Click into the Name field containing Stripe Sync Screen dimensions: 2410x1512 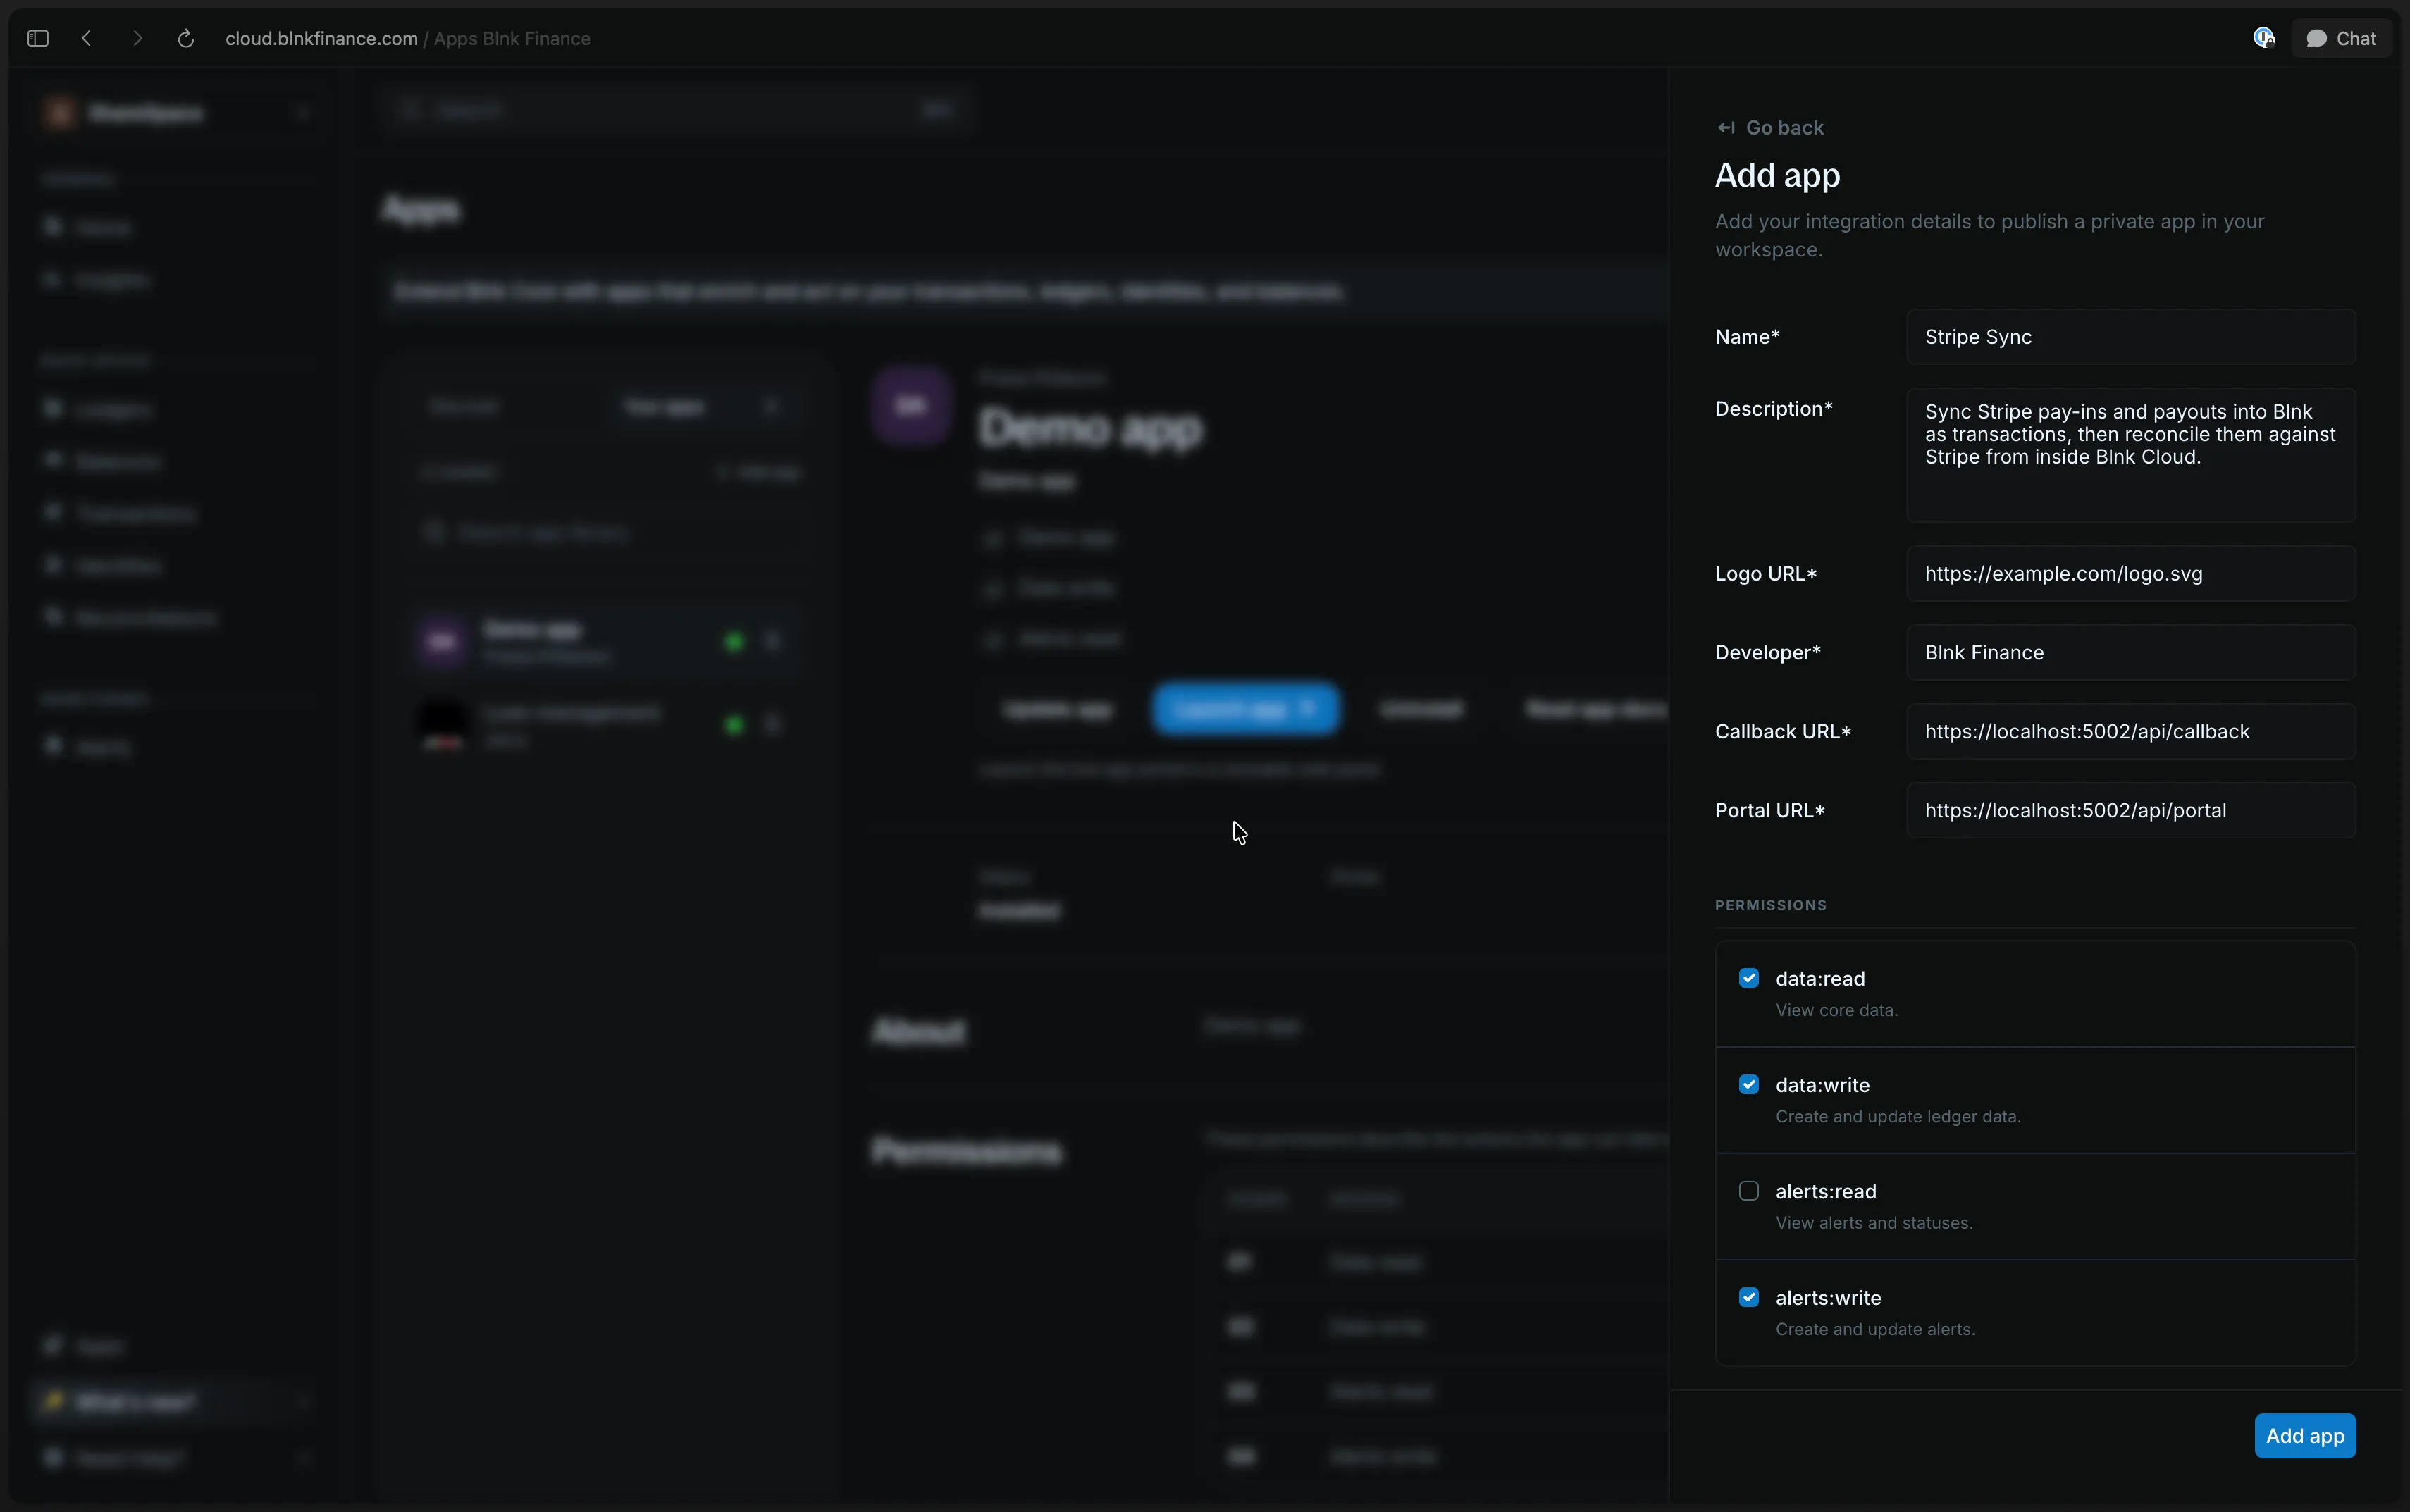(2131, 337)
